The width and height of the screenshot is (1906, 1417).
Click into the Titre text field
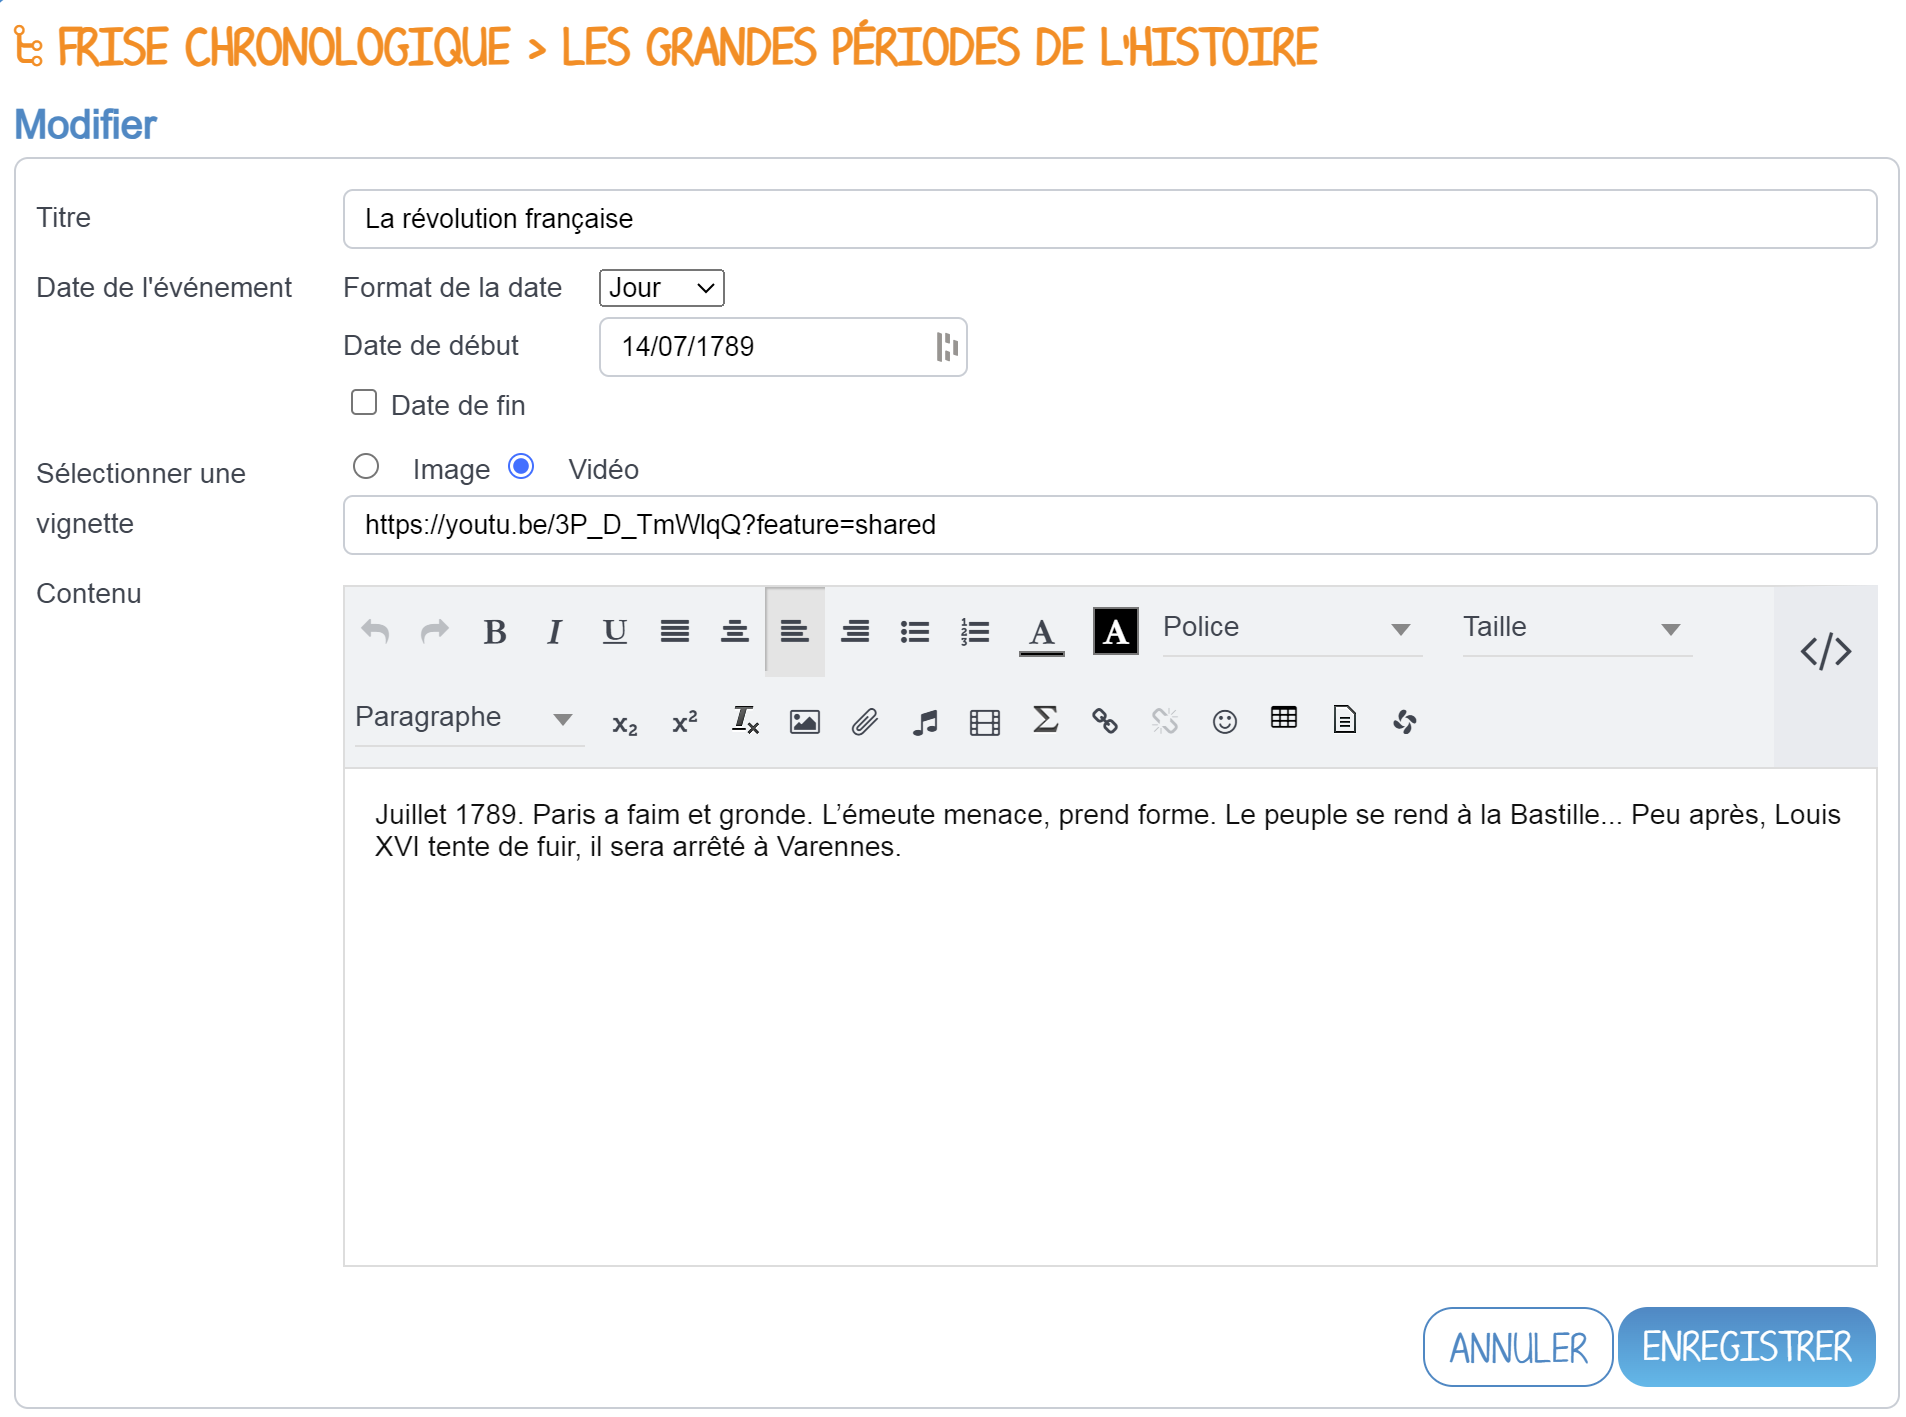pyautogui.click(x=1109, y=219)
